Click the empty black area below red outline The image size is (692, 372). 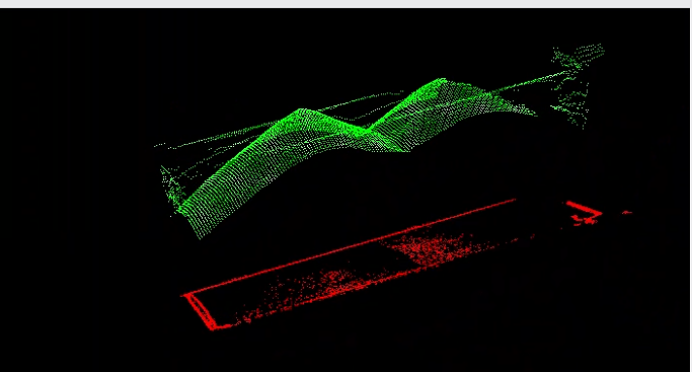(x=397, y=340)
